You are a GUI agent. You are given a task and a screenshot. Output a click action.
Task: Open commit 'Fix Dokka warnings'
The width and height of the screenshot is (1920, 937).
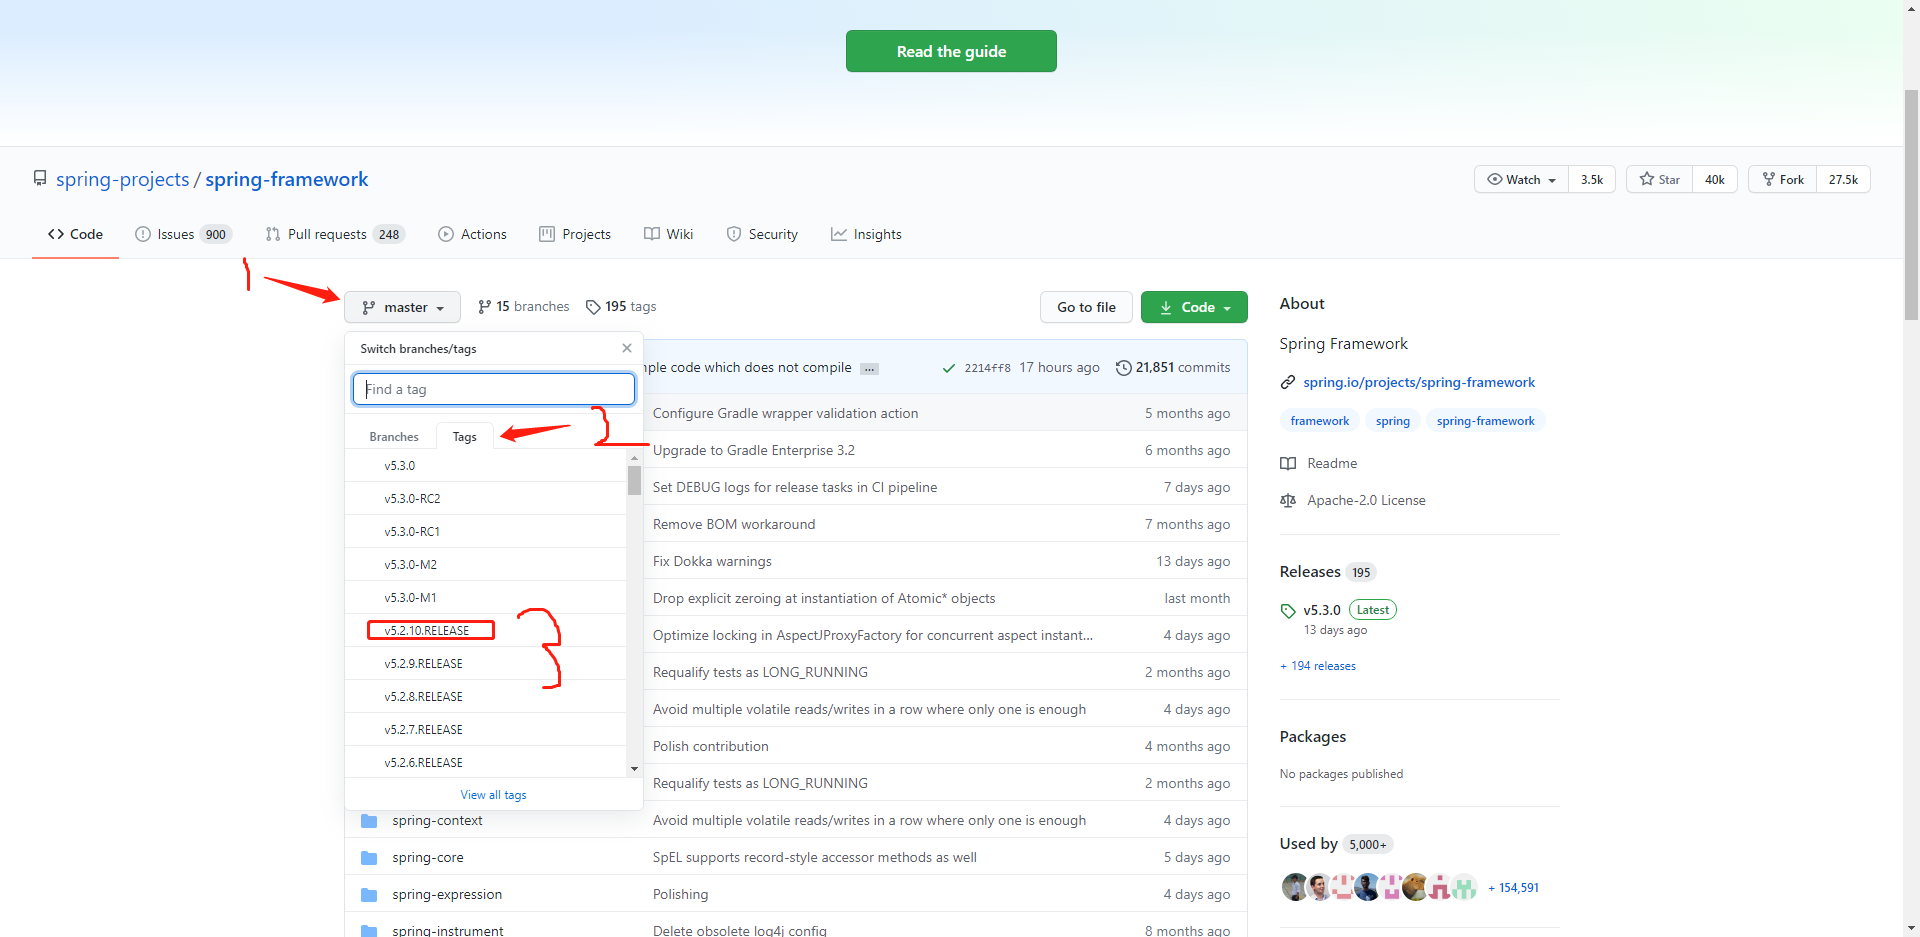click(712, 561)
